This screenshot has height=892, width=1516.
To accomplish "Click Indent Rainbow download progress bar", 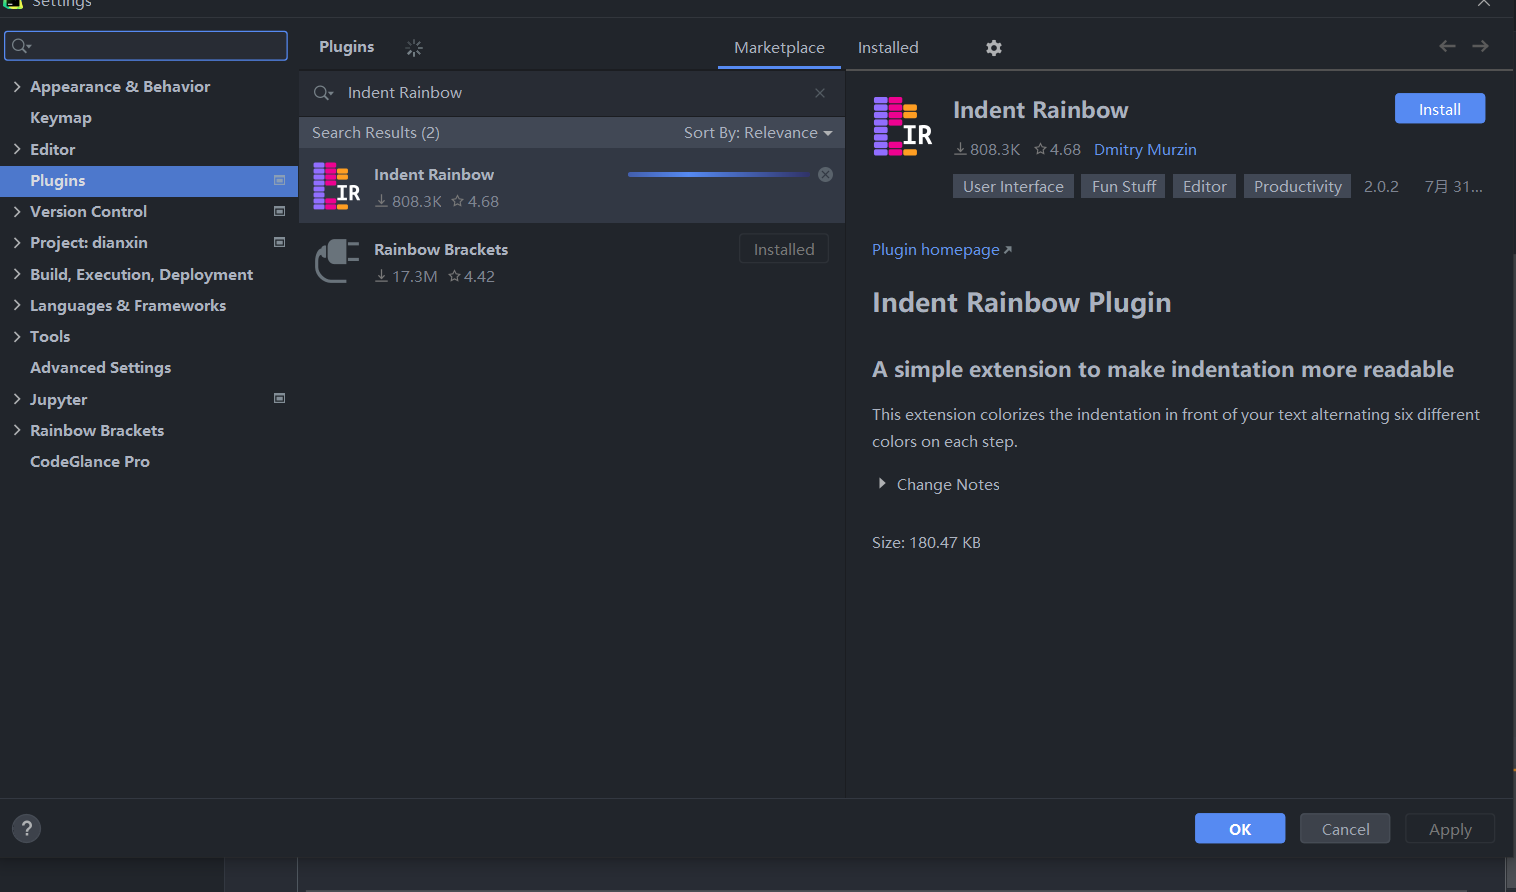I will (719, 175).
